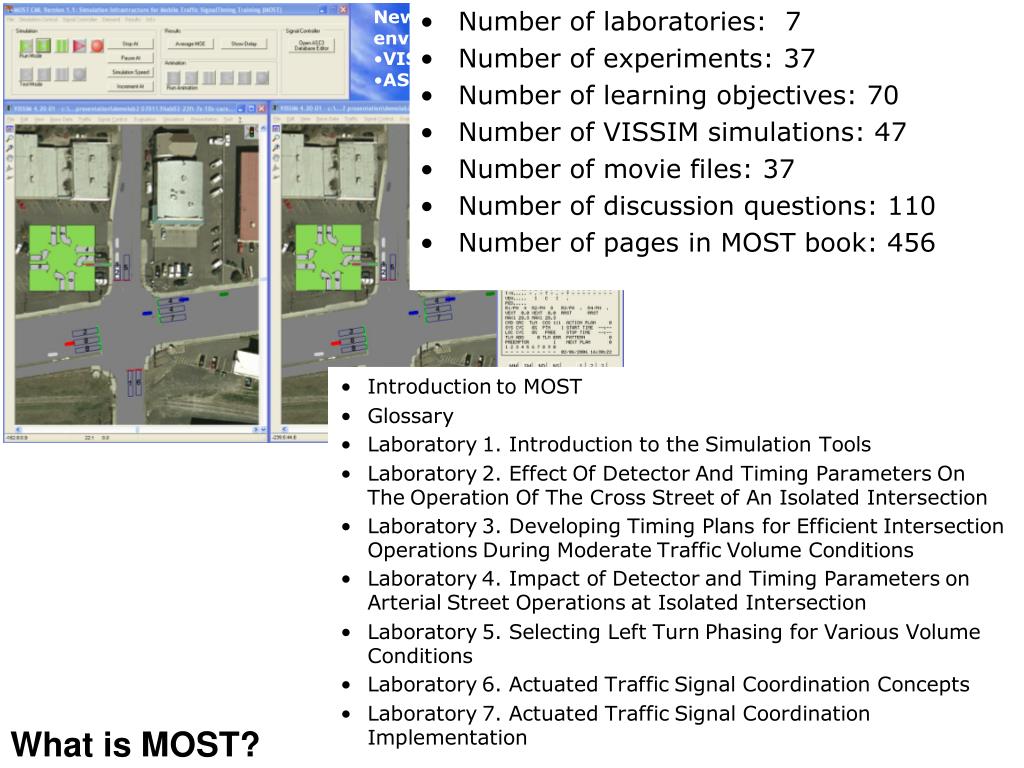The image size is (1024, 768).
Task: Click 'Laboratory 5. Selecting Left Turn Phasing' entry
Action: (x=673, y=644)
